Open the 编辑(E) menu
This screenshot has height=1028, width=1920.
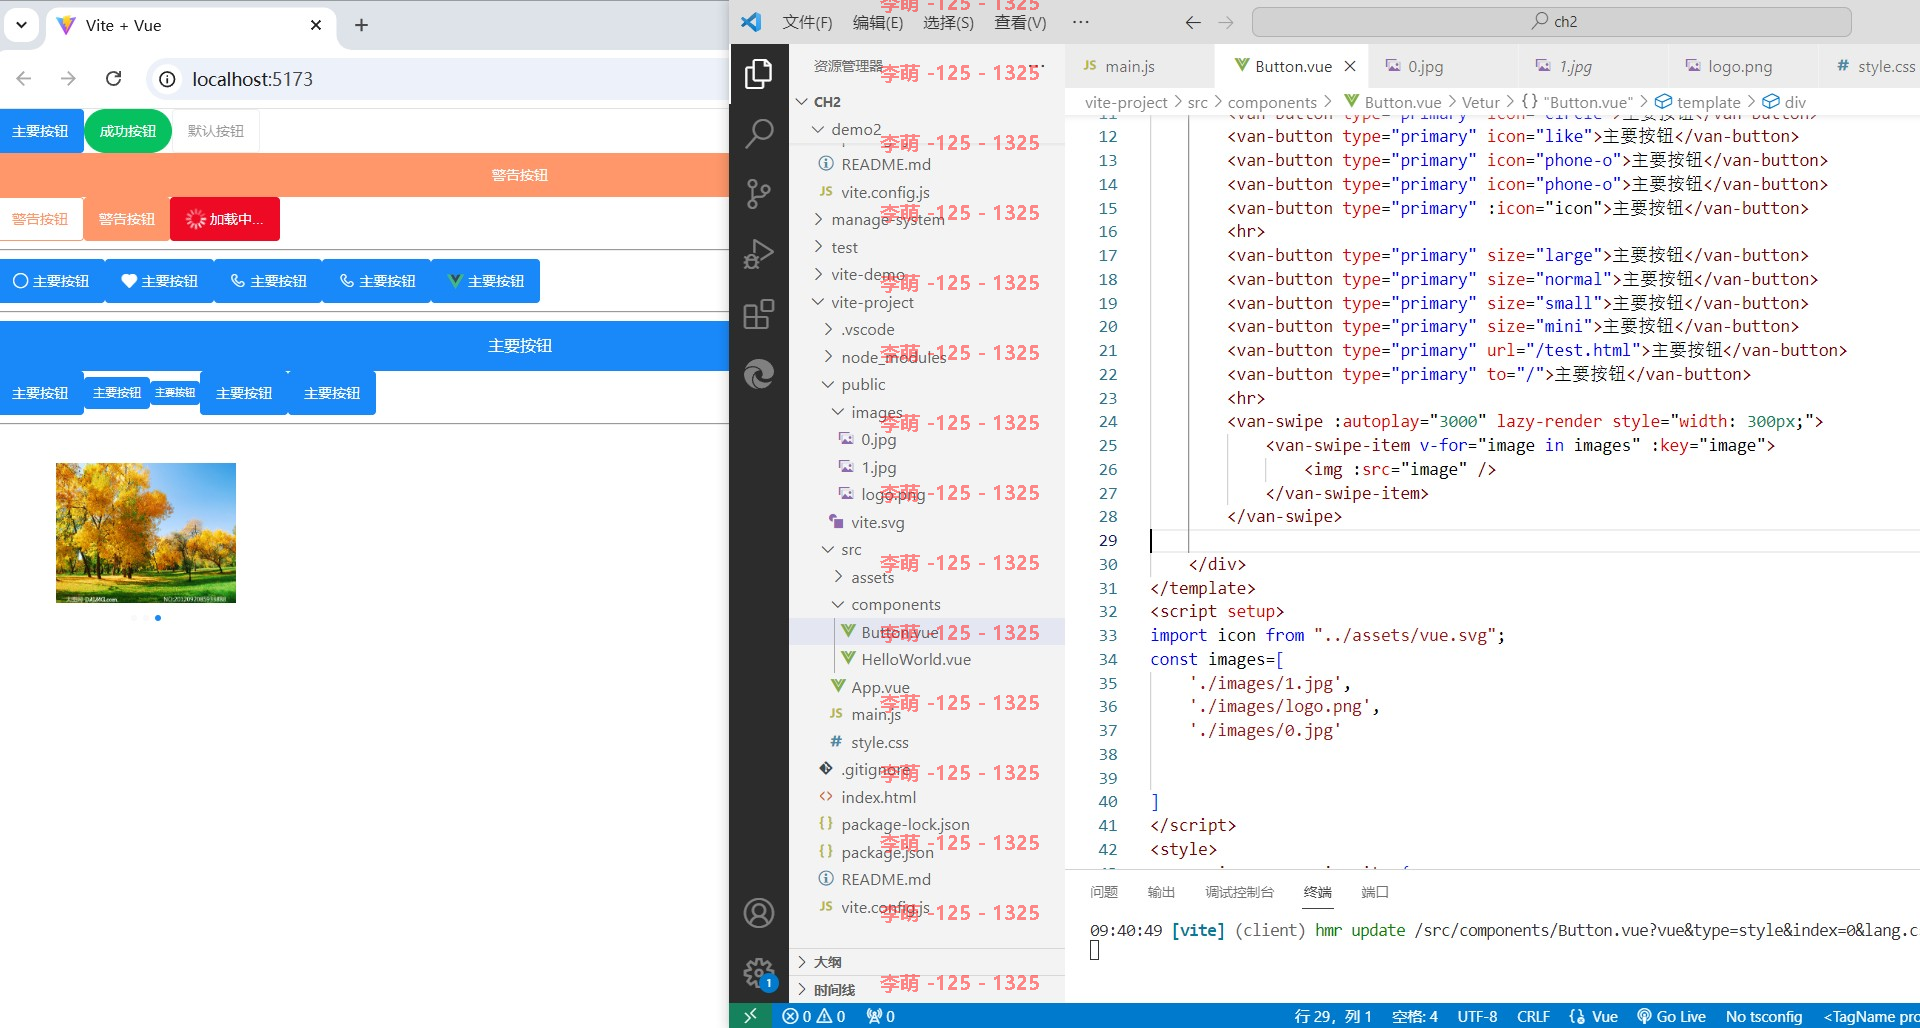[878, 22]
